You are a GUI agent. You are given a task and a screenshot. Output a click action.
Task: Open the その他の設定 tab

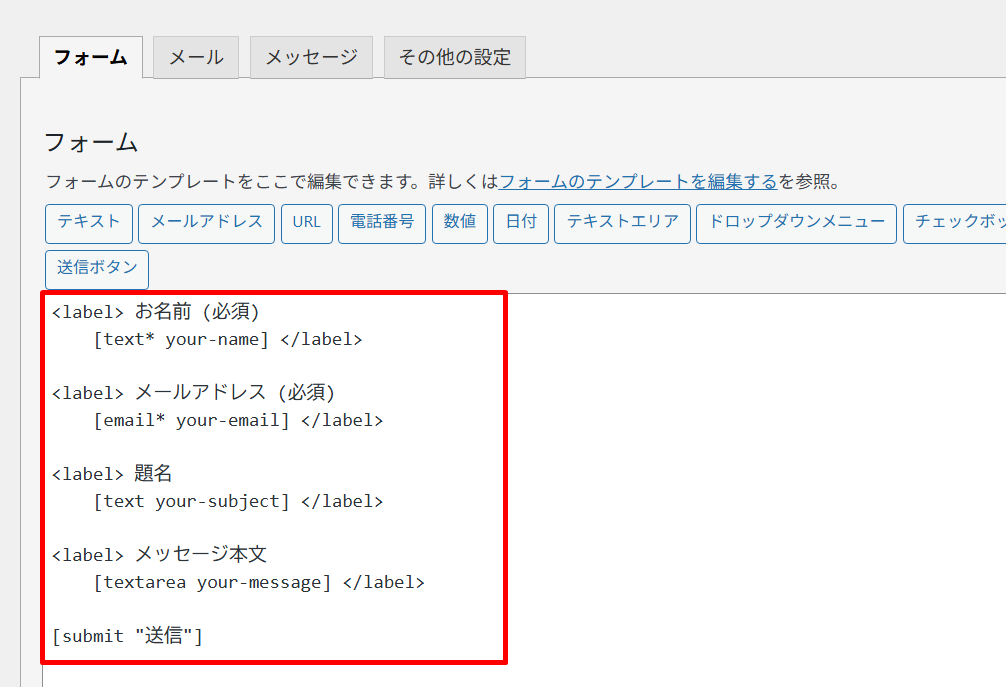455,57
